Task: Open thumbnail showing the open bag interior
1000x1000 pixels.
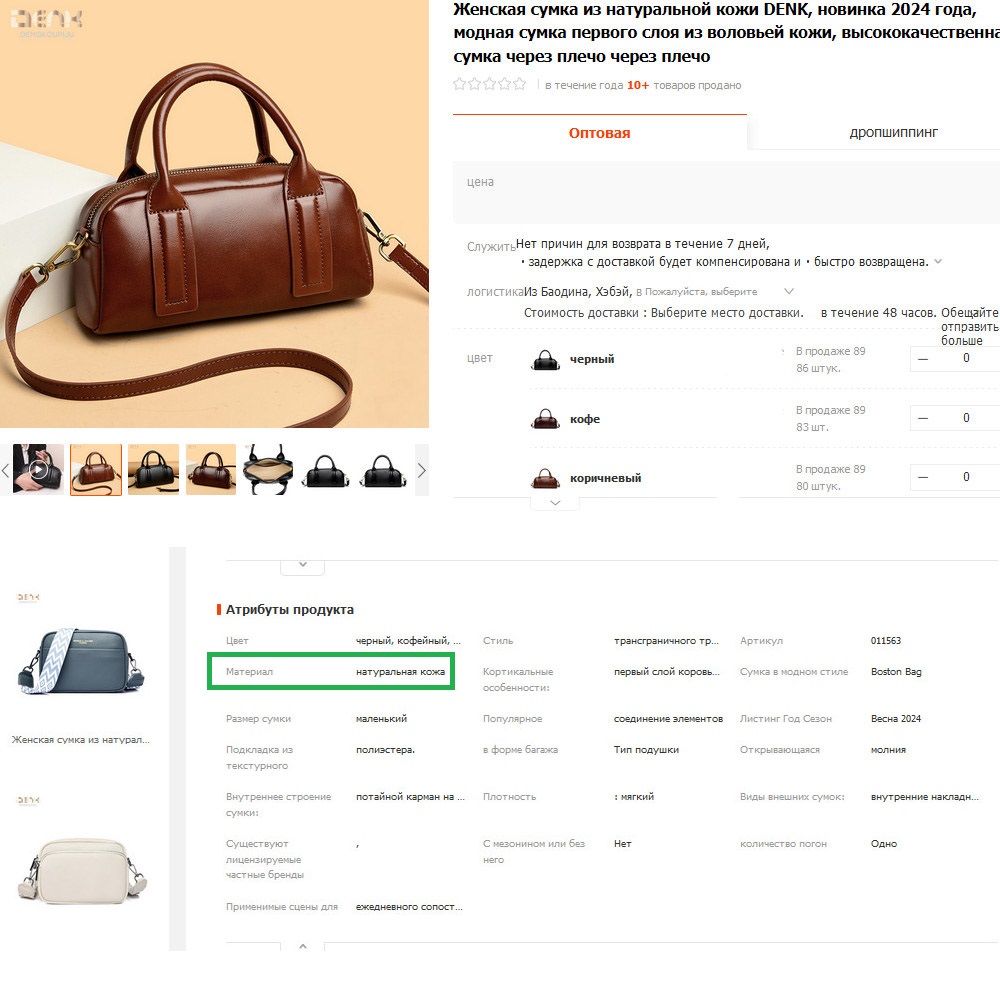Action: pos(268,470)
